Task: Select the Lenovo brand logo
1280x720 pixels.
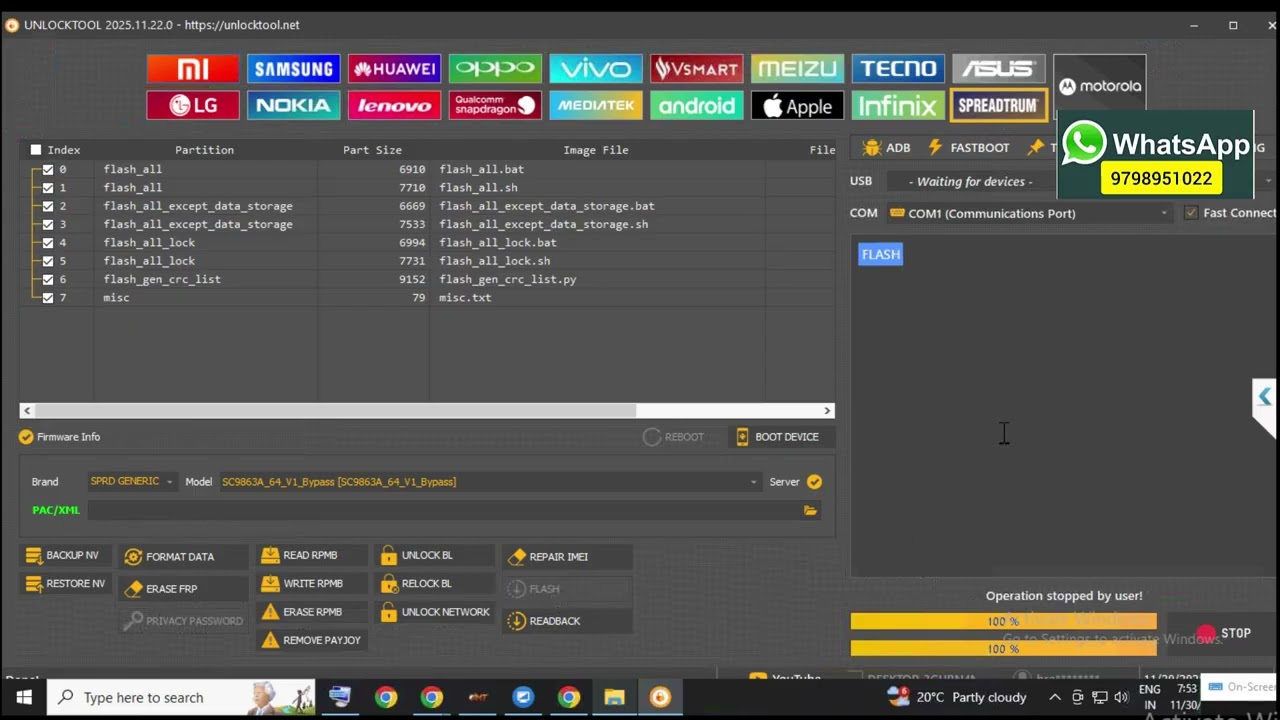Action: pos(395,105)
